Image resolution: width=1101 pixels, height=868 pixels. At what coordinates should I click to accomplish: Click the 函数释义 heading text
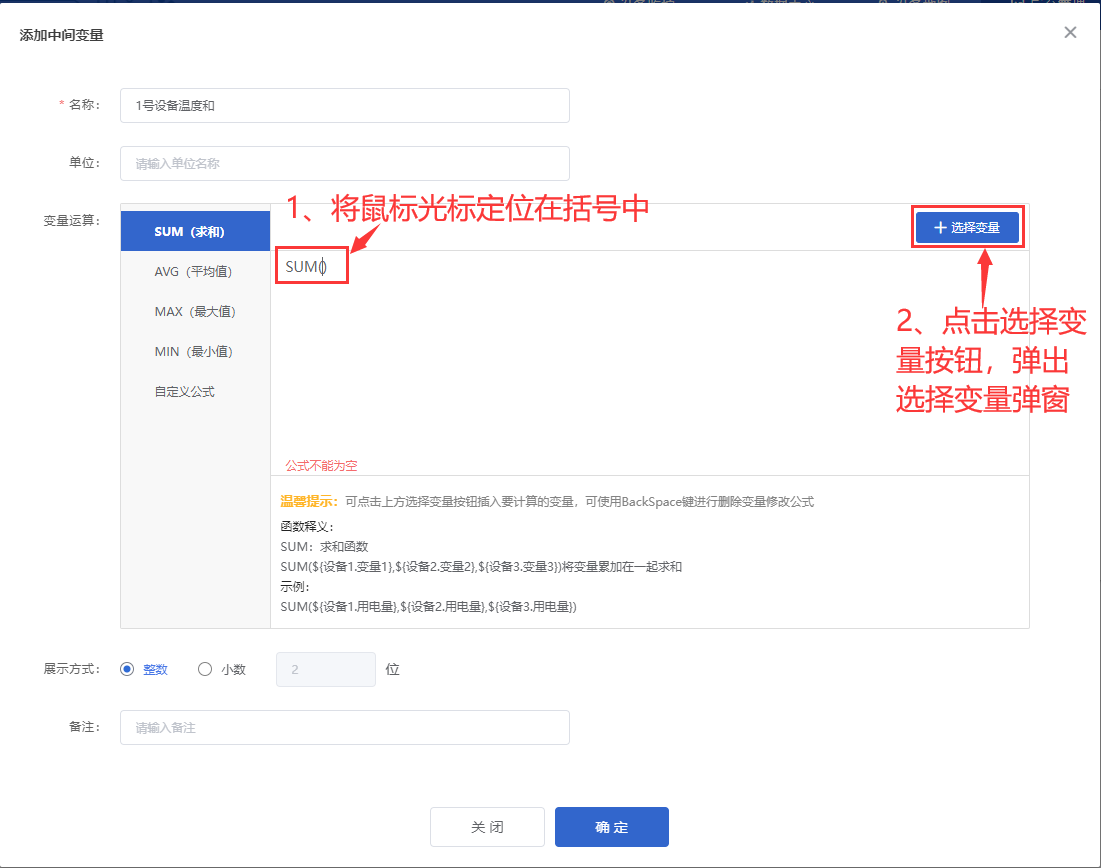[x=307, y=526]
